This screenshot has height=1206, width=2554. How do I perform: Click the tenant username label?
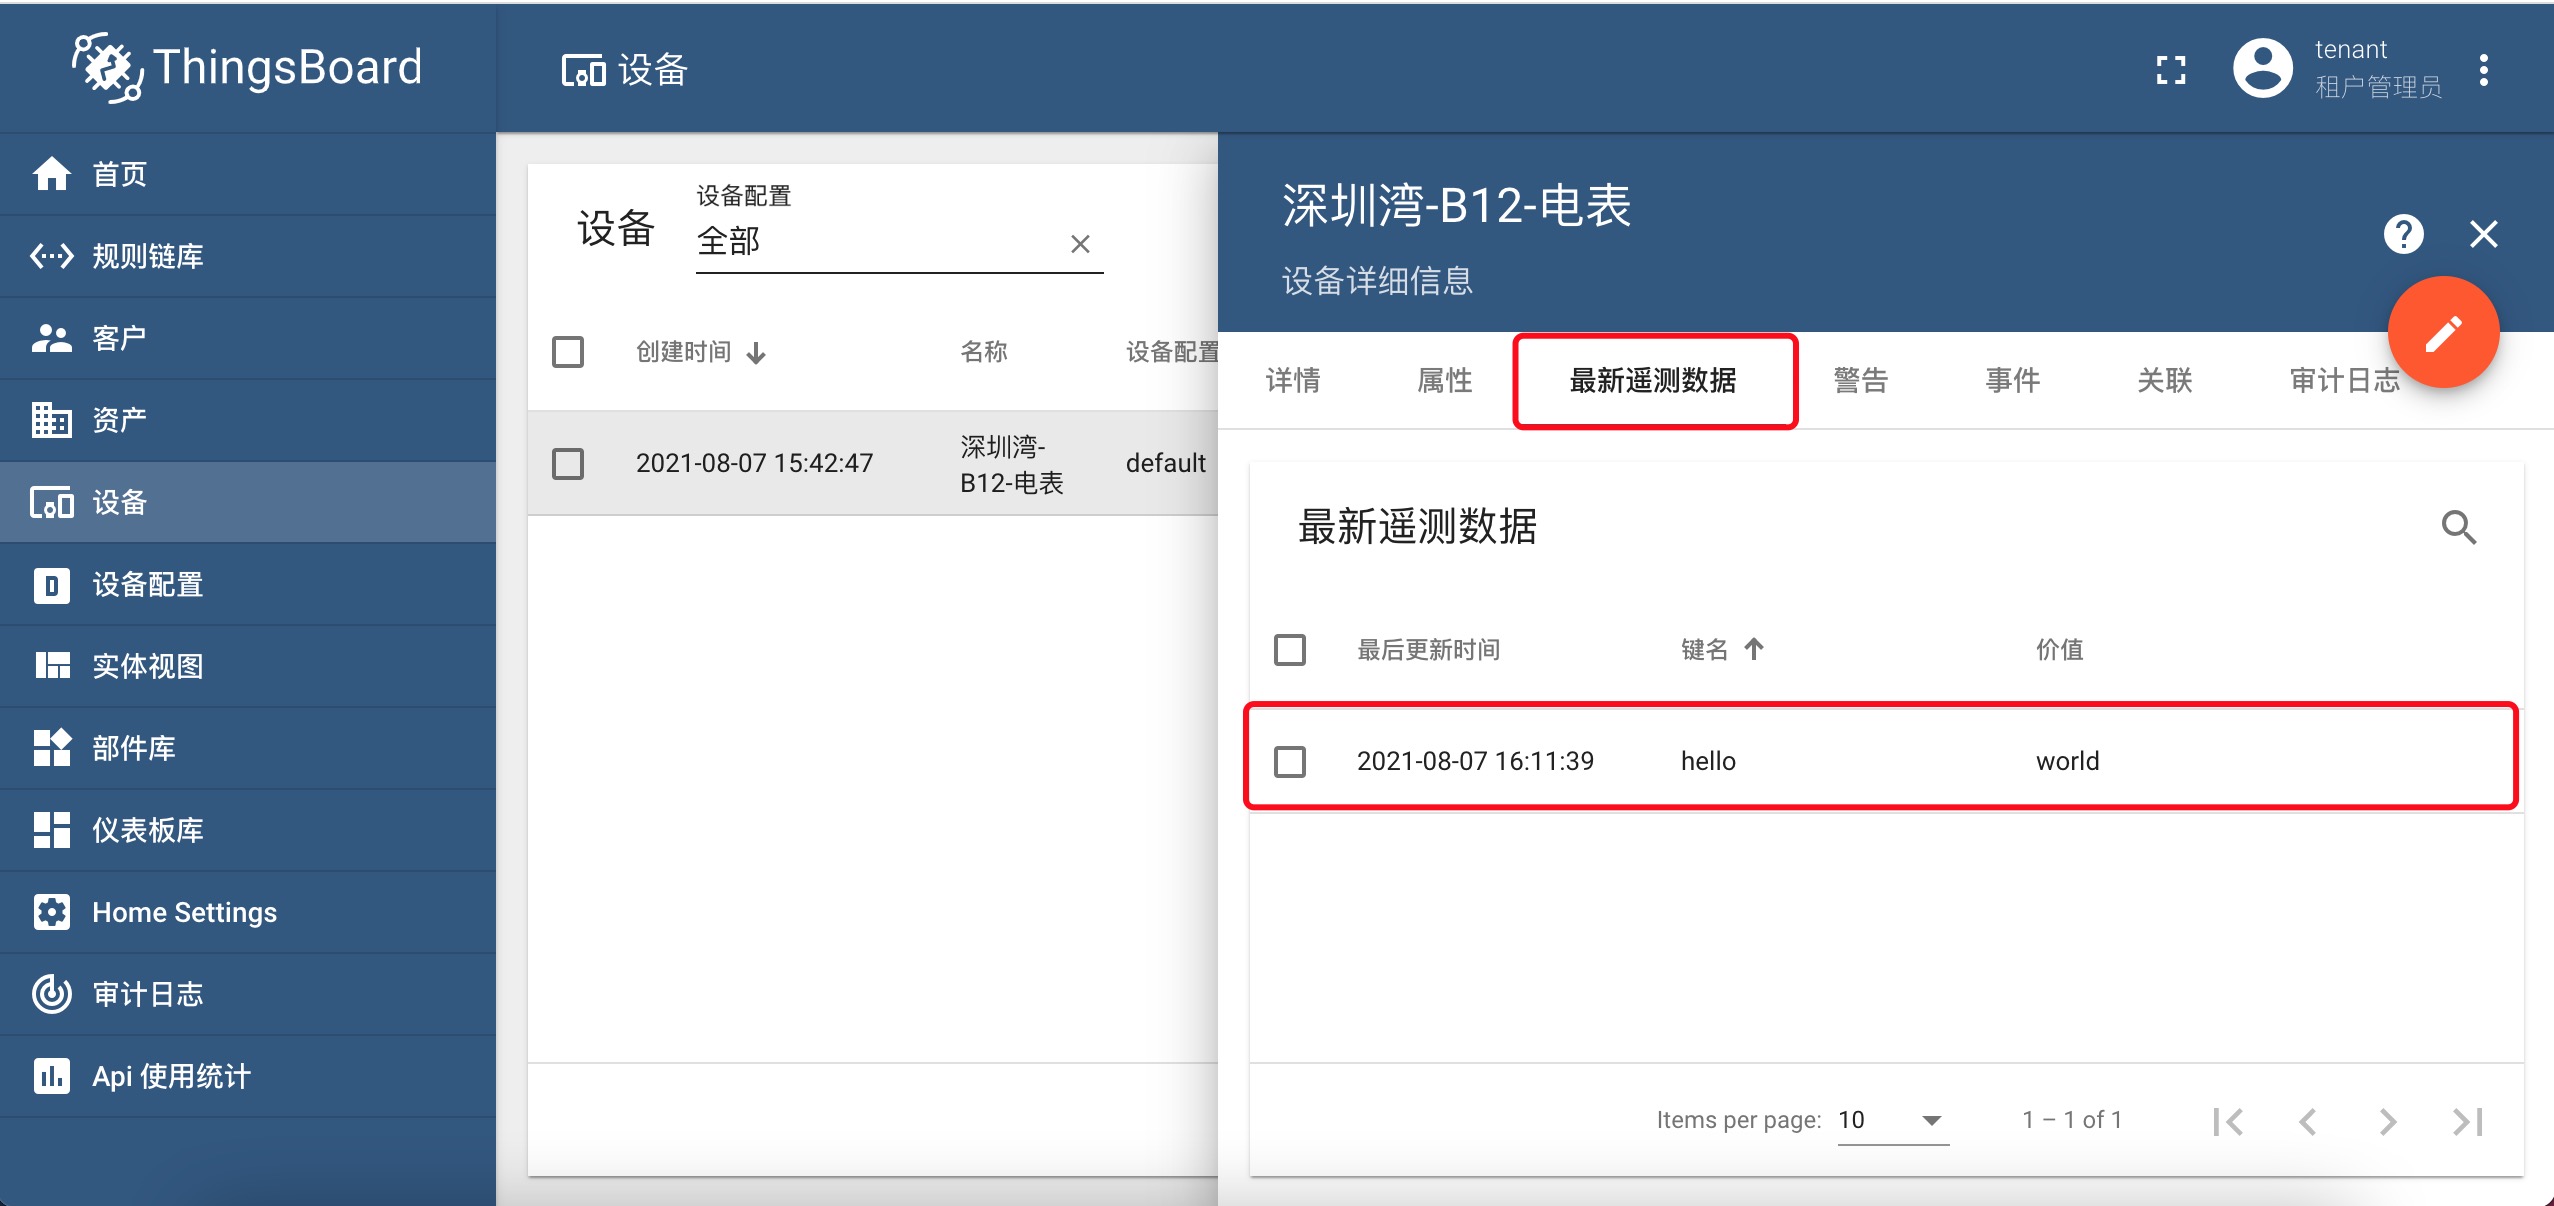click(x=2350, y=49)
